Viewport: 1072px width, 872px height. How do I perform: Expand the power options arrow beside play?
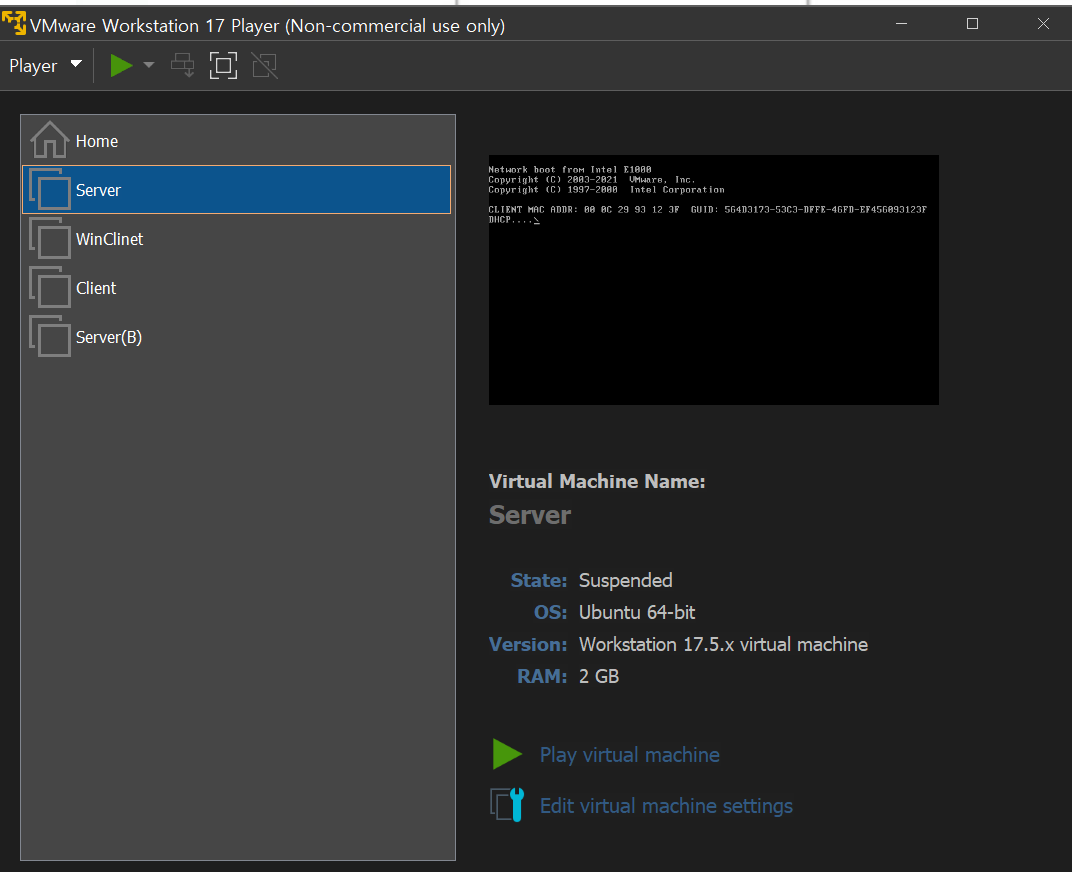[x=148, y=66]
